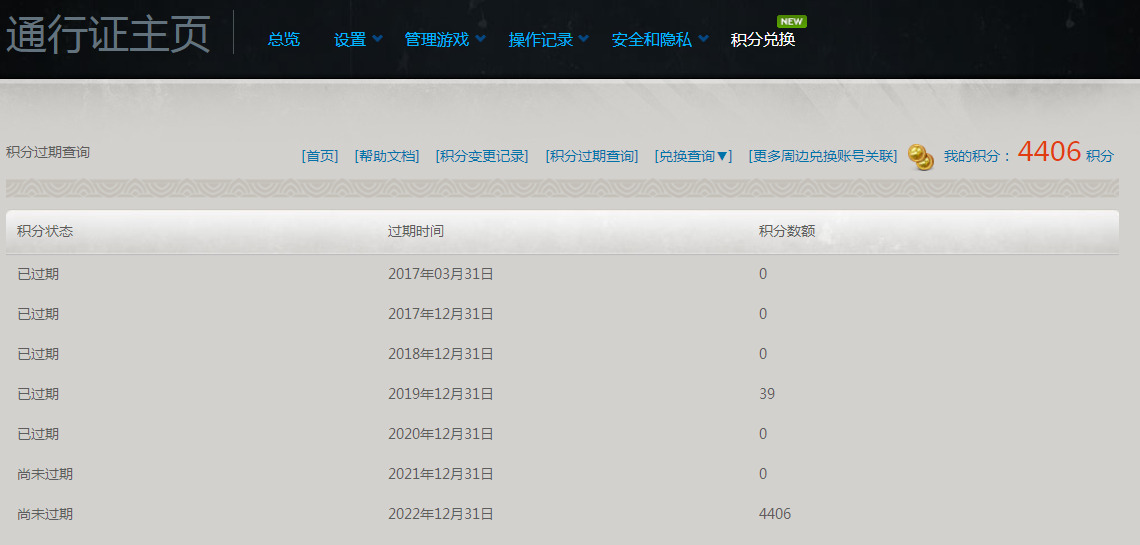Open the [更多周边兑换账号关联] link

pyautogui.click(x=822, y=156)
